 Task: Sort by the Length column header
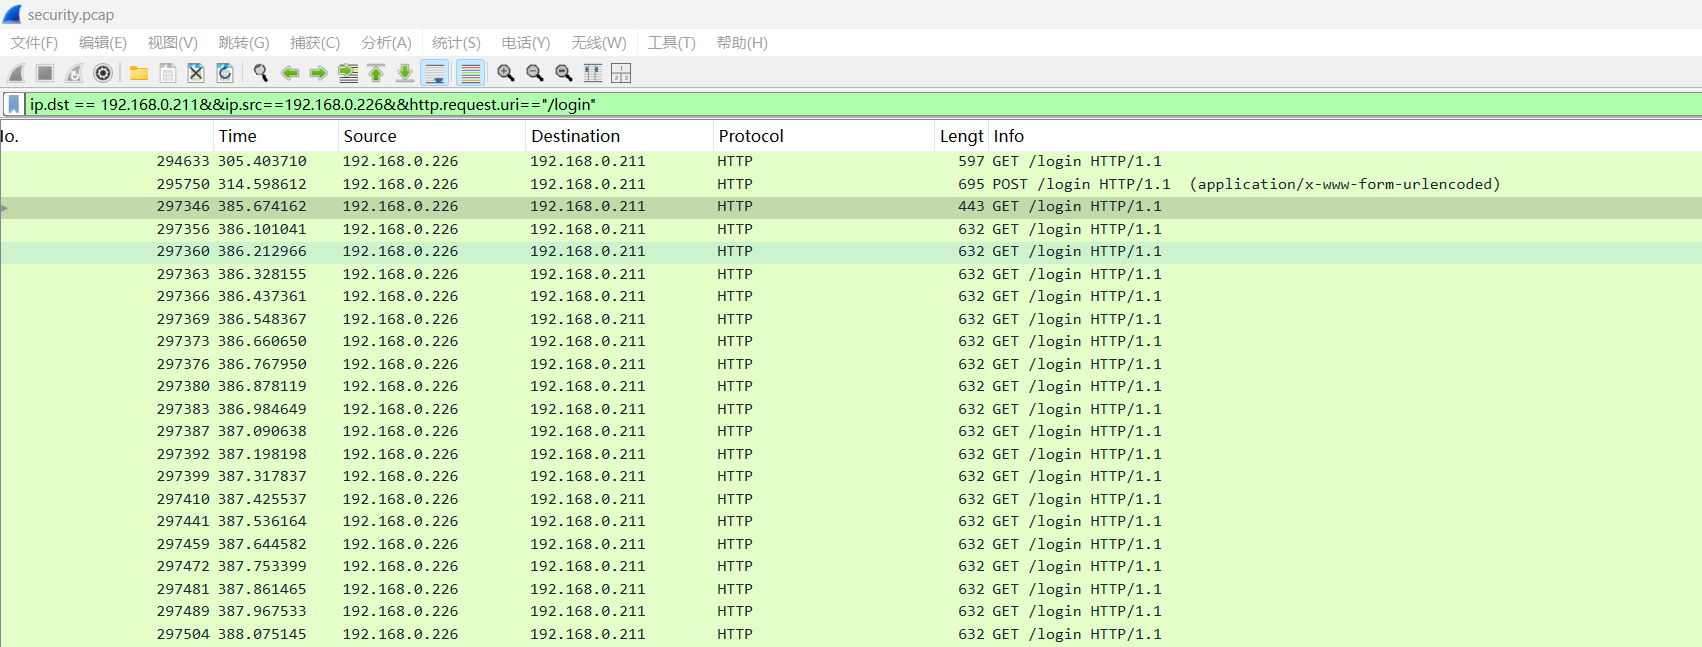coord(962,136)
